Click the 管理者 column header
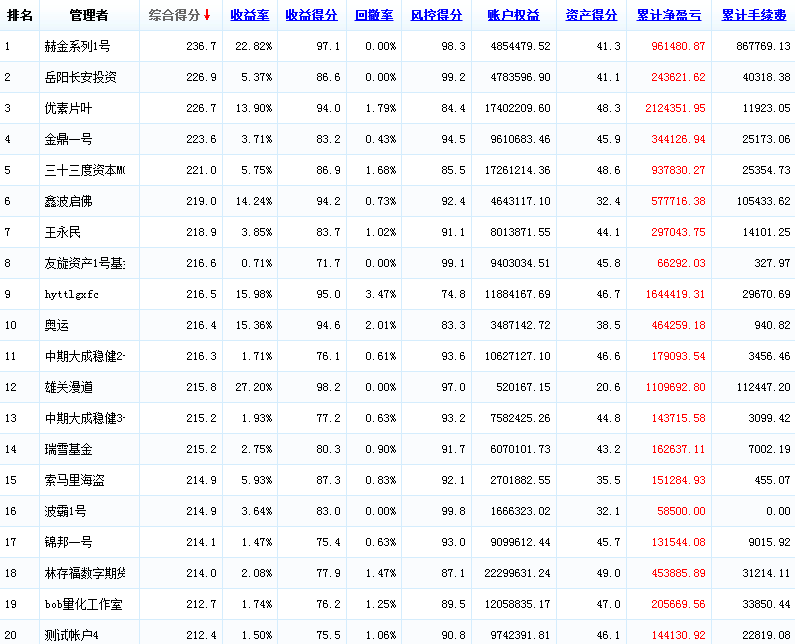Viewport: 795px width, 644px height. (x=89, y=16)
